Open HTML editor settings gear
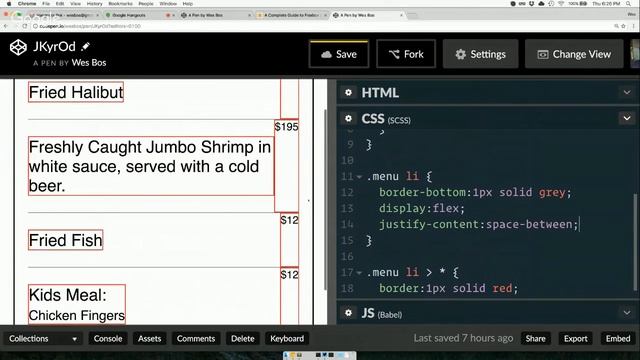The width and height of the screenshot is (640, 360). 348,92
